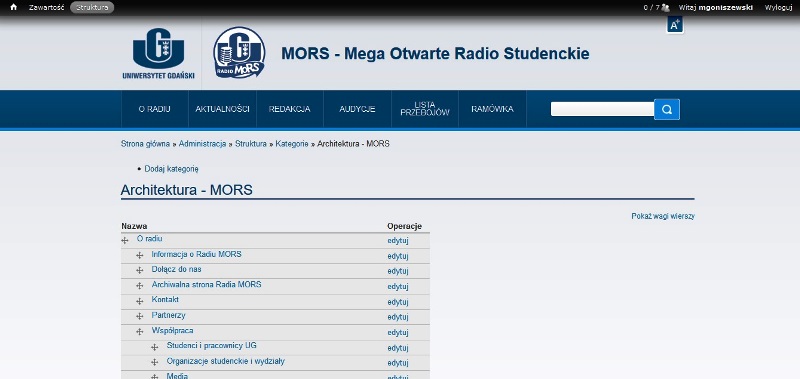
Task: Open the O radiu category
Action: [x=149, y=239]
